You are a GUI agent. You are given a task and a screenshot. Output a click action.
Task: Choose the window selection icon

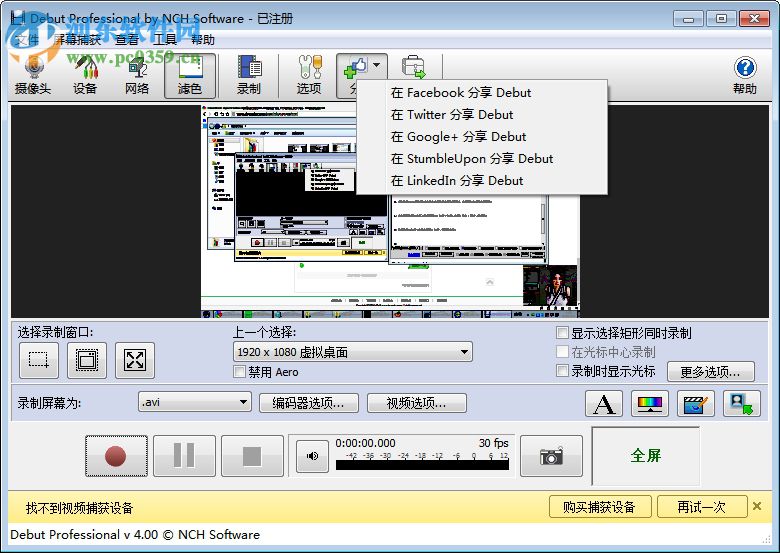pyautogui.click(x=87, y=360)
